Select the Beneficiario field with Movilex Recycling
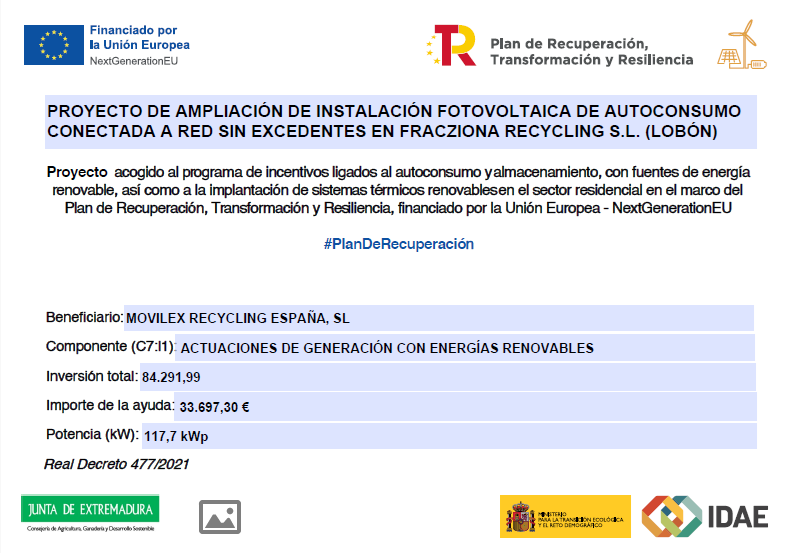This screenshot has width=794, height=553. click(x=438, y=318)
